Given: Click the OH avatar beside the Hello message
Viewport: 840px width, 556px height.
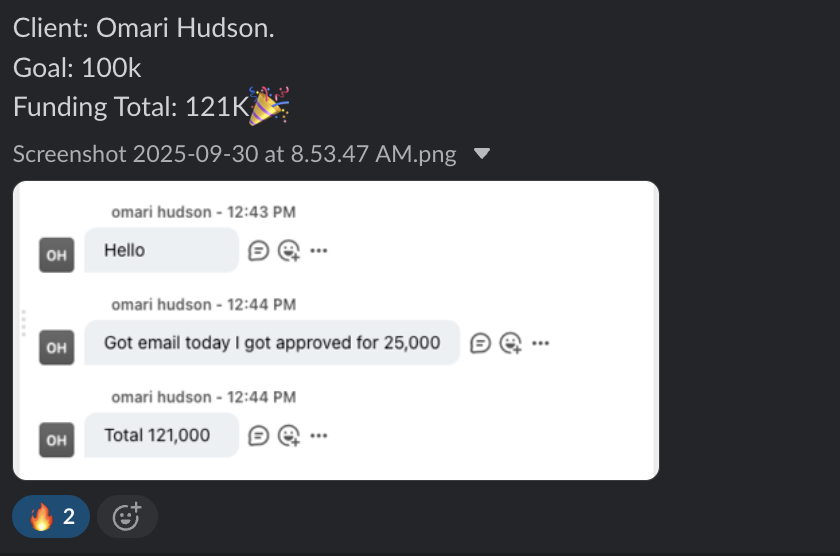Looking at the screenshot, I should pos(57,255).
